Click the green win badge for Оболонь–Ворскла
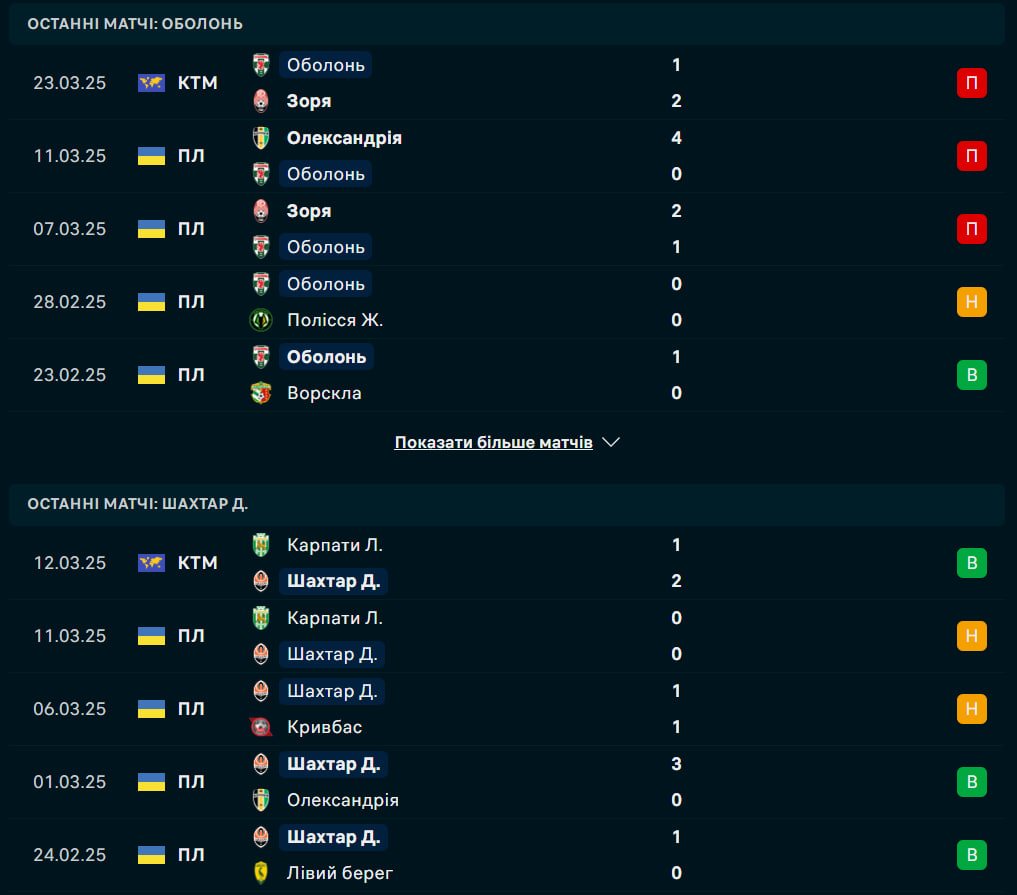 click(971, 375)
